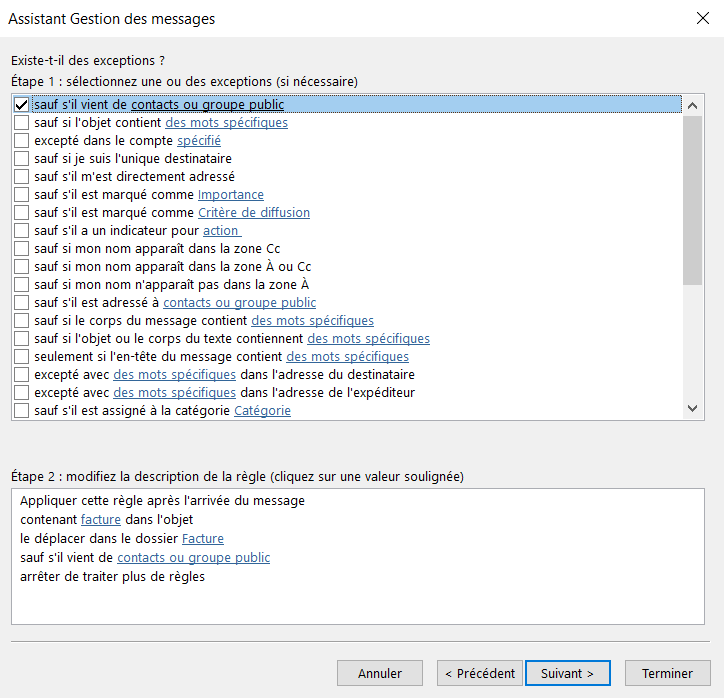Open 'des mots spécifiques' link for en-tête du message

(348, 357)
